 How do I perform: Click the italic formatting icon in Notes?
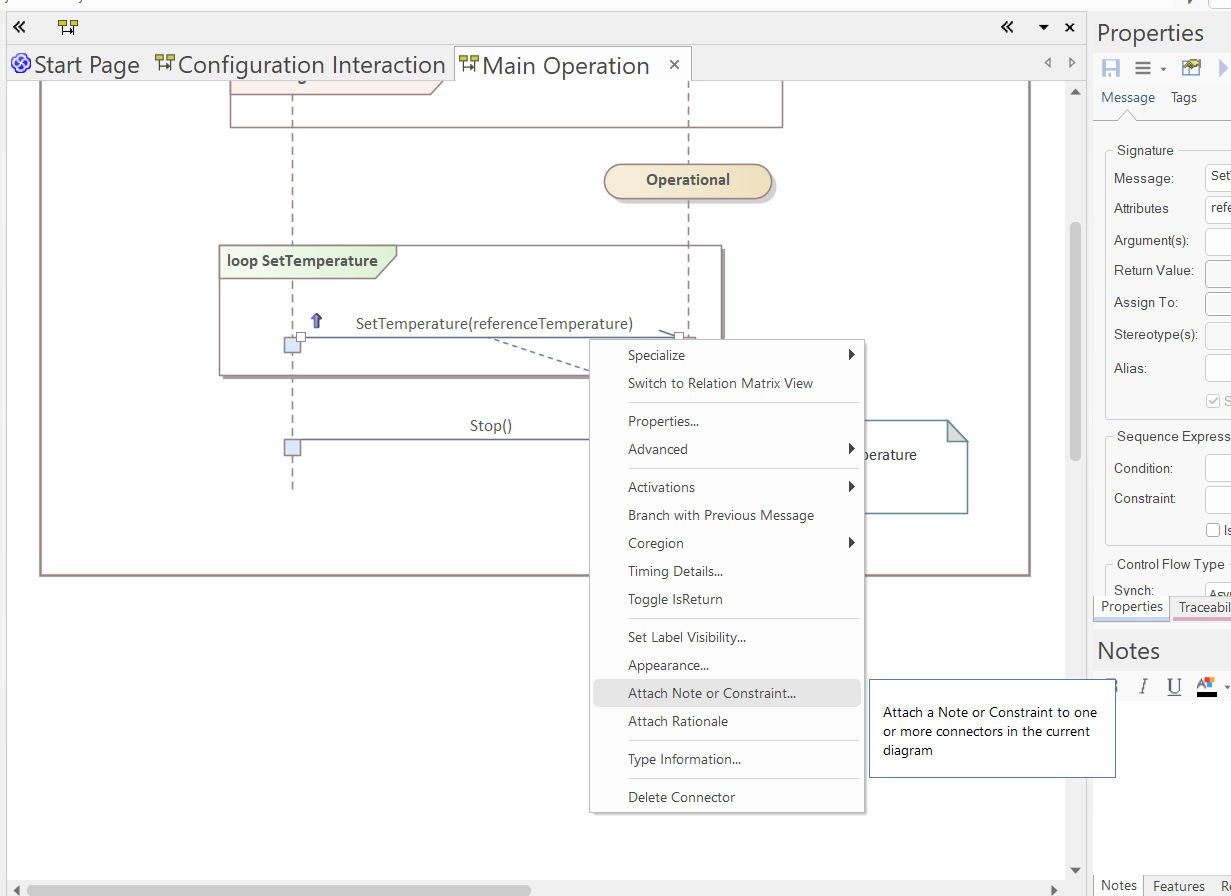point(1143,686)
